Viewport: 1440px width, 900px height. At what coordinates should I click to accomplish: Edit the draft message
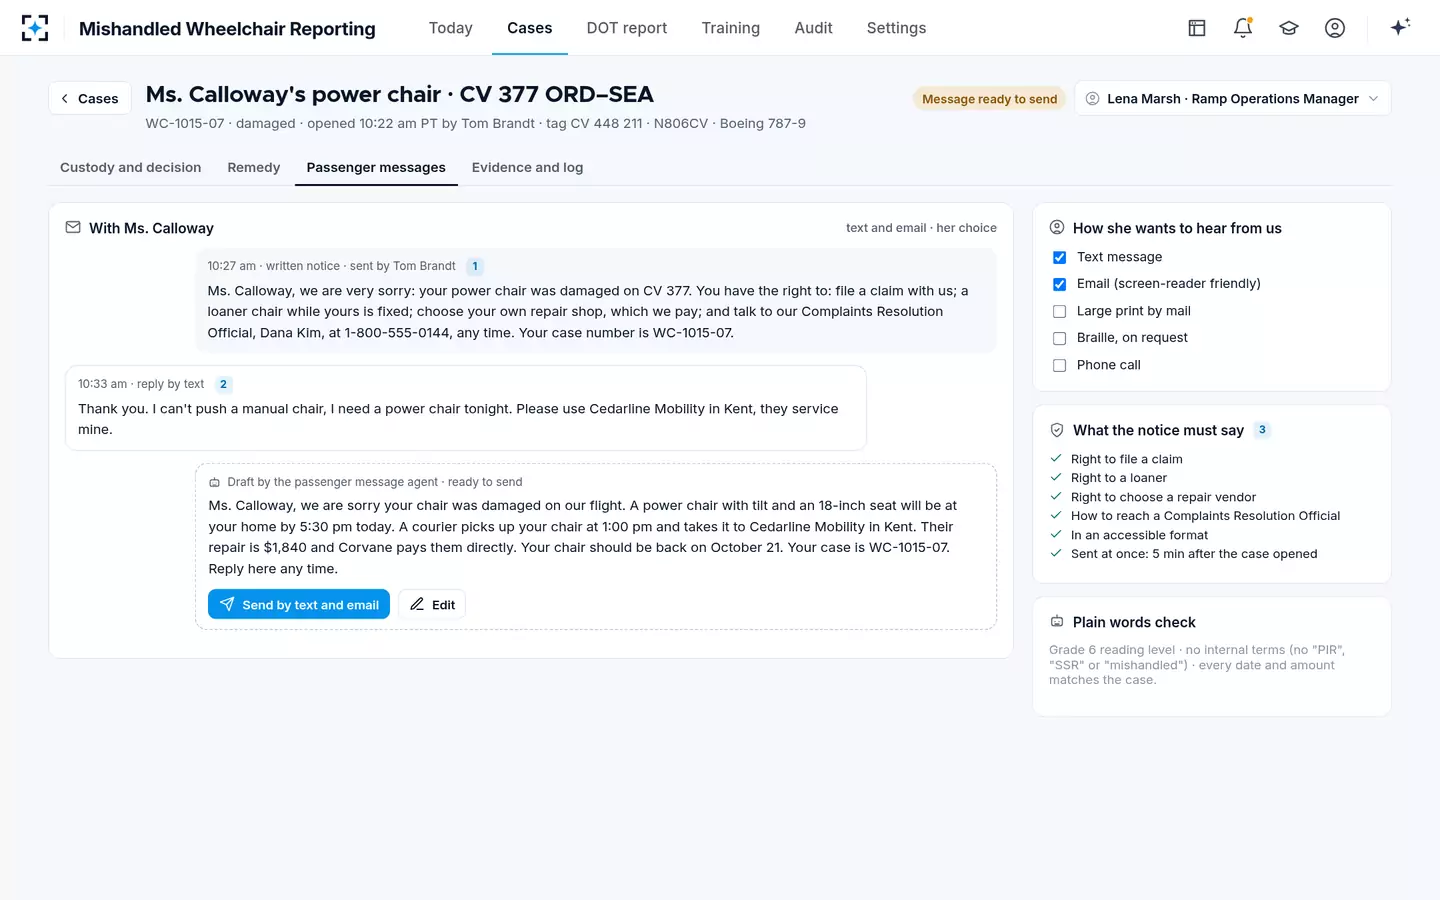coord(432,604)
